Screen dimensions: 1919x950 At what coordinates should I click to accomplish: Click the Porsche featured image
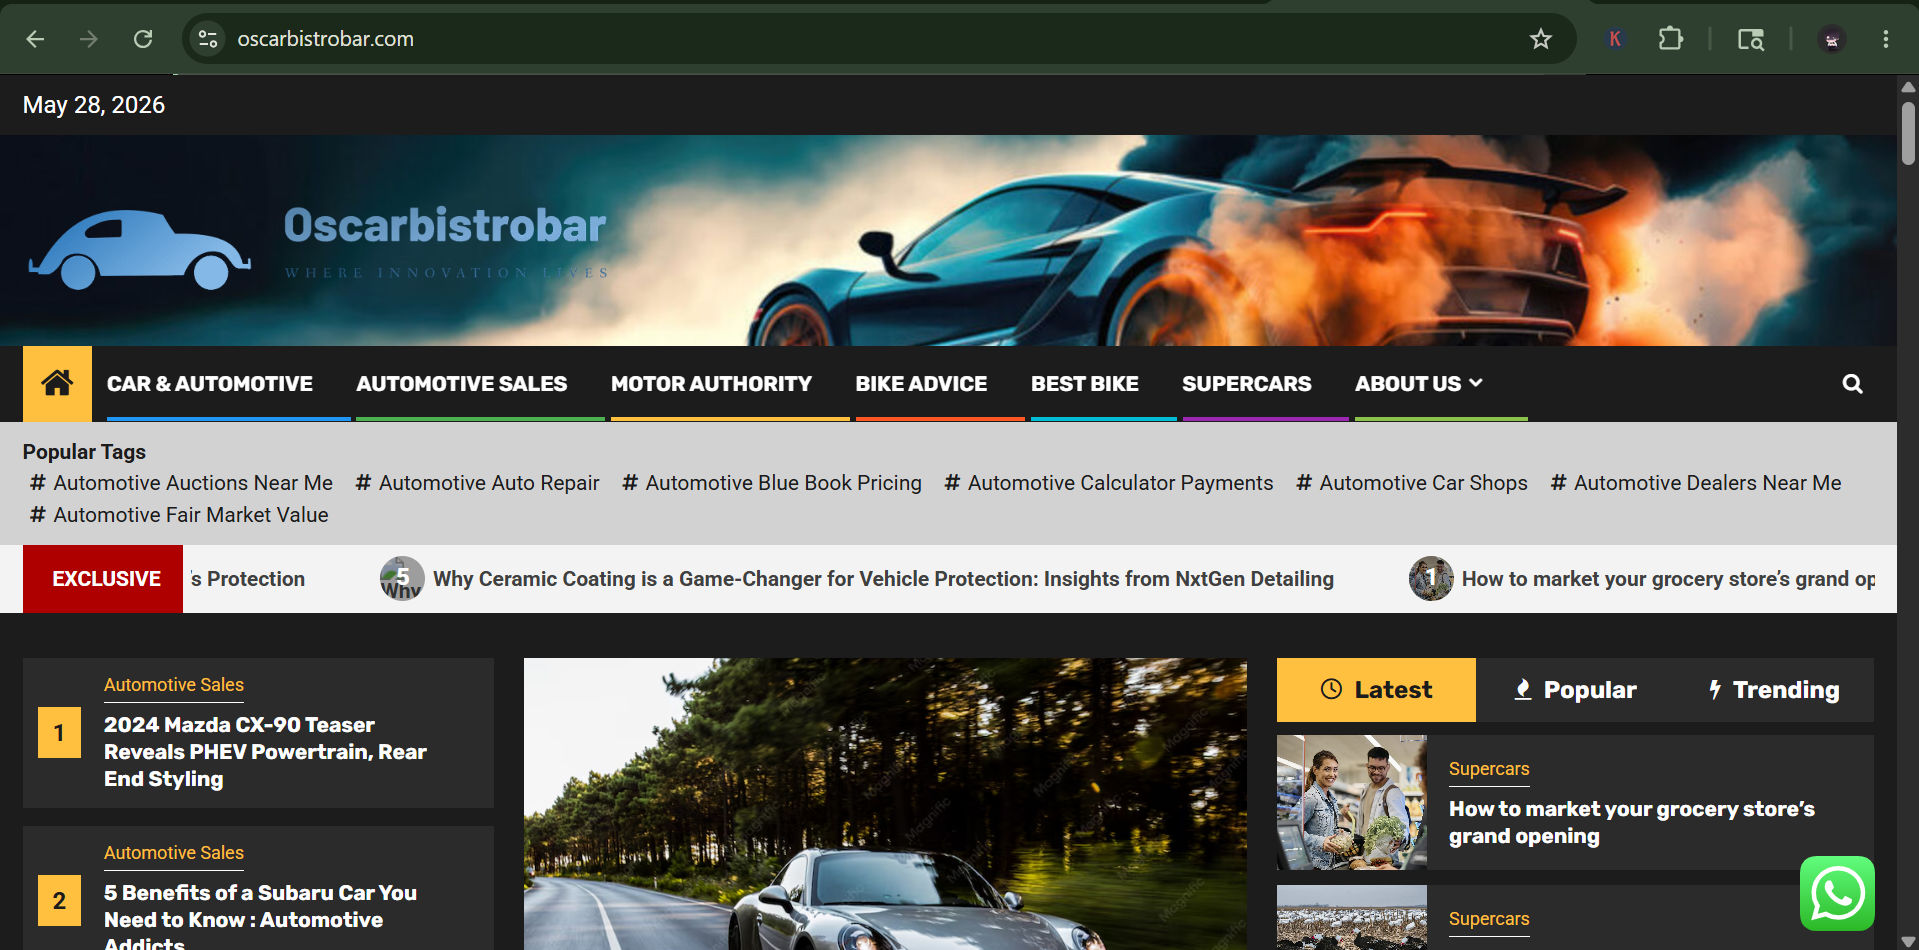[x=885, y=804]
